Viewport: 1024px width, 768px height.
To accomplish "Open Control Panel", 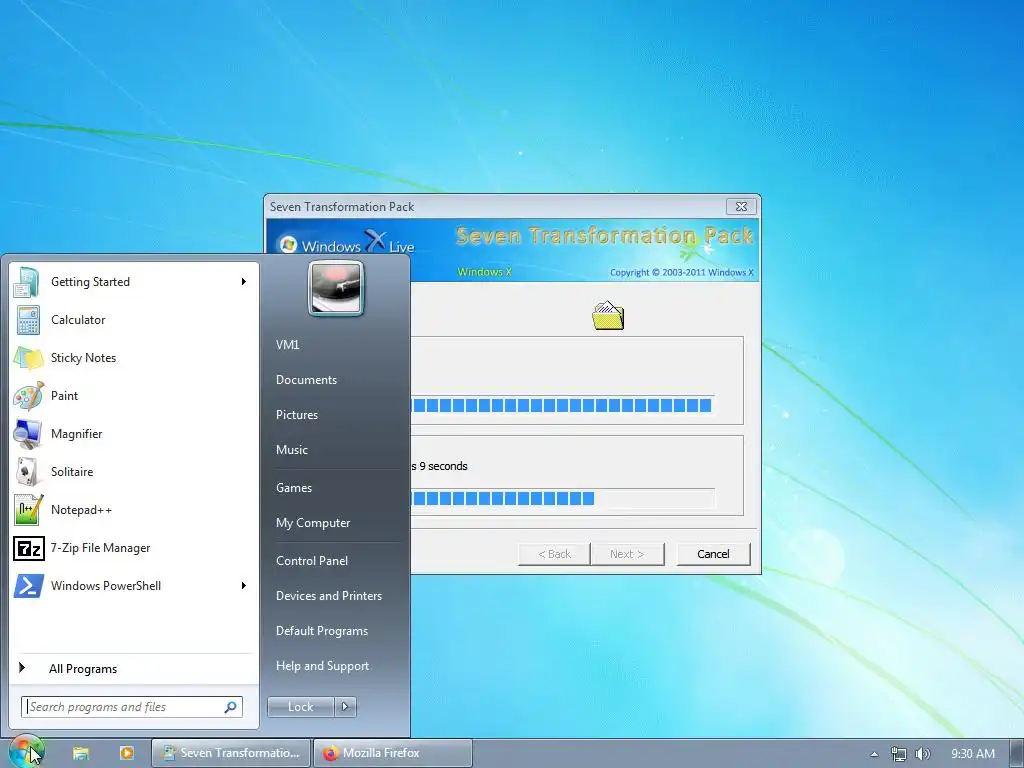I will pyautogui.click(x=312, y=561).
